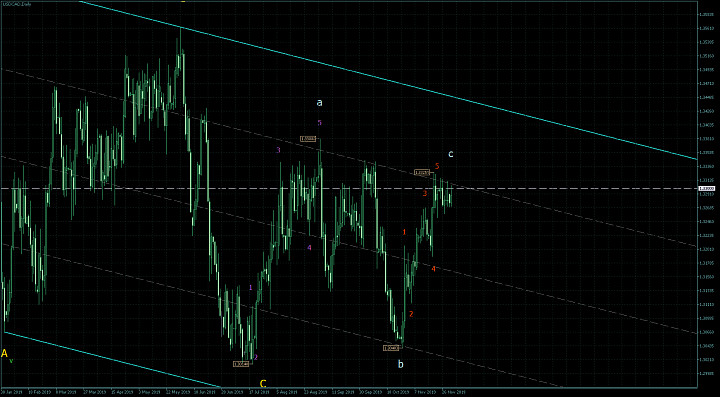Select the purple wave number 5 label
720x397 pixels.
click(x=320, y=123)
